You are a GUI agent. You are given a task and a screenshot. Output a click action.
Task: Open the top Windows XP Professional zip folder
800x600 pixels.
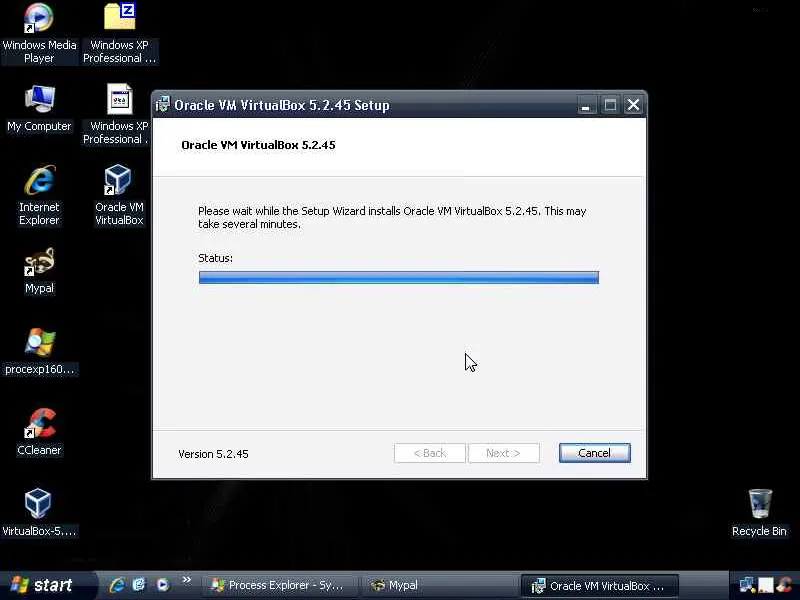(x=119, y=33)
